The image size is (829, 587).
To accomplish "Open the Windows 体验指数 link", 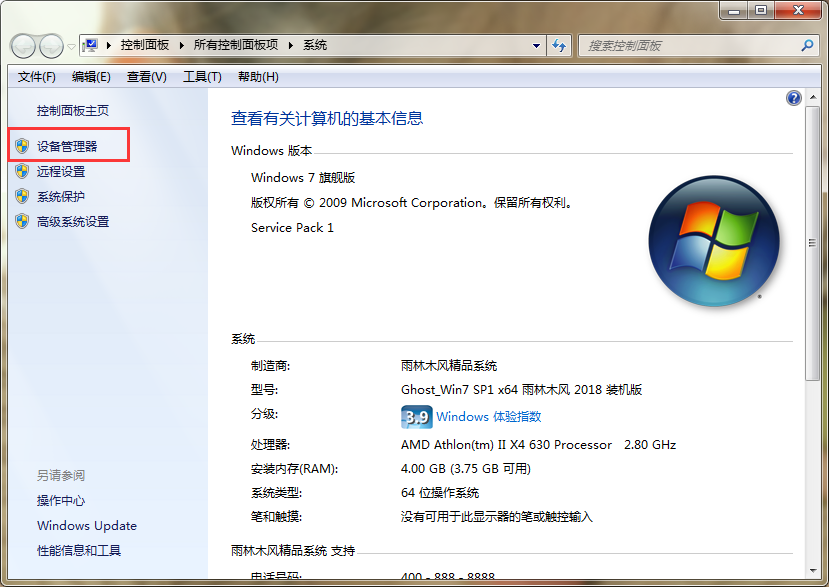I will [488, 417].
